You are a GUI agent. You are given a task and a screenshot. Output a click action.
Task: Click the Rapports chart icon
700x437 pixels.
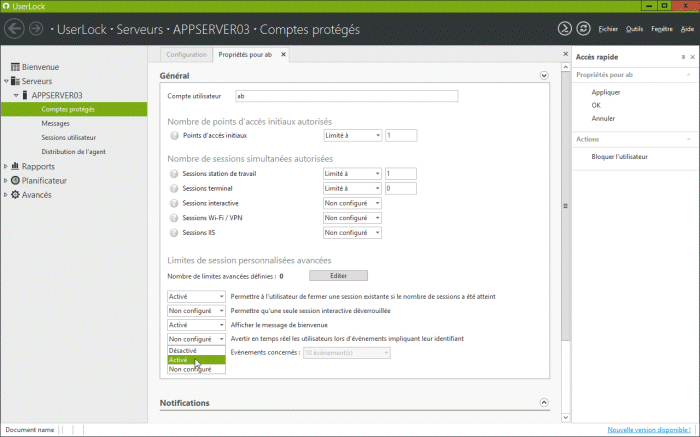(15, 166)
